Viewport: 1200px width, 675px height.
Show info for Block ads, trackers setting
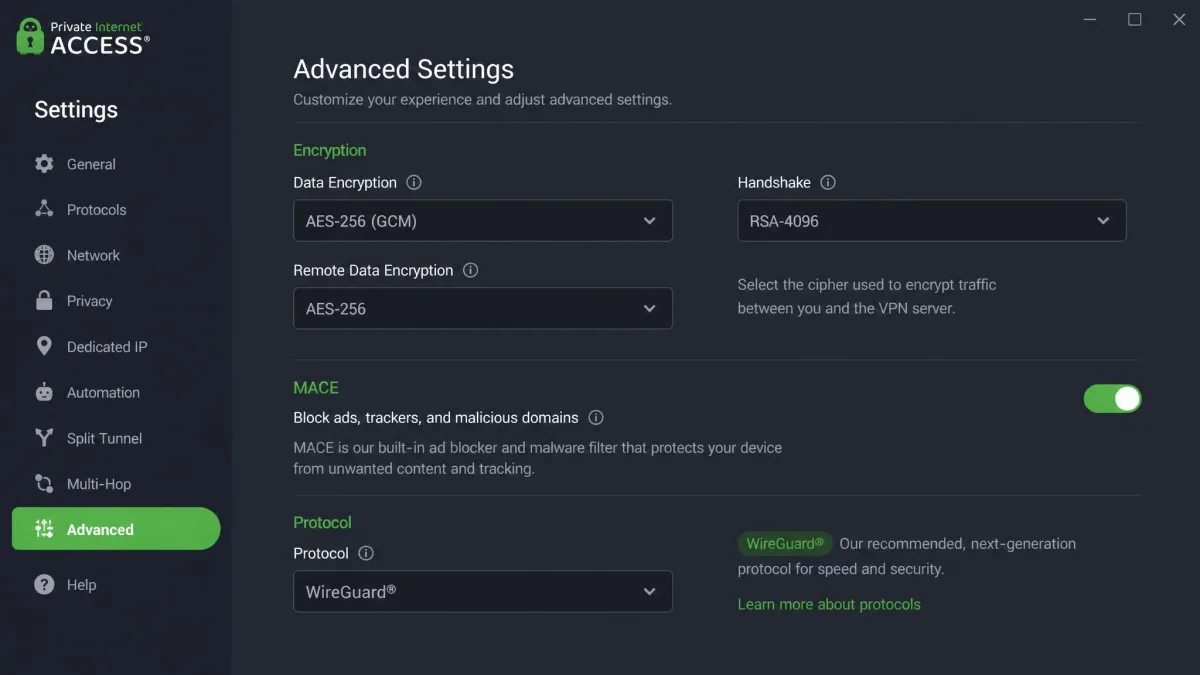(596, 417)
